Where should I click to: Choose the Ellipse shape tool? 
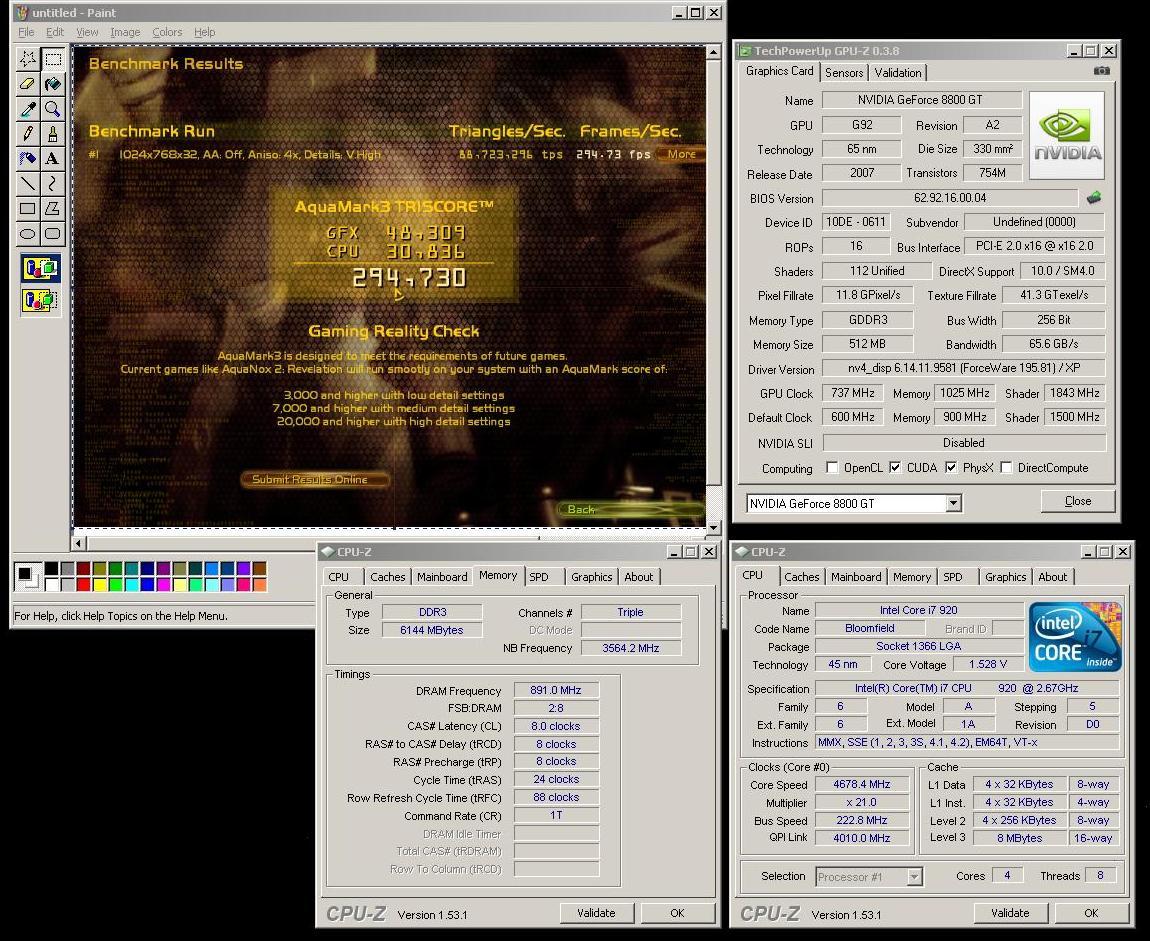click(28, 233)
